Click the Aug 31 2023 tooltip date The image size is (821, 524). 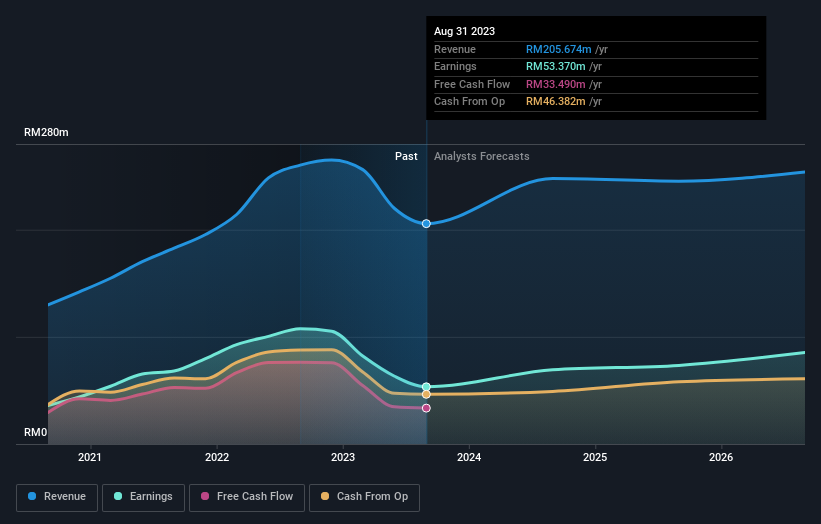[x=464, y=31]
